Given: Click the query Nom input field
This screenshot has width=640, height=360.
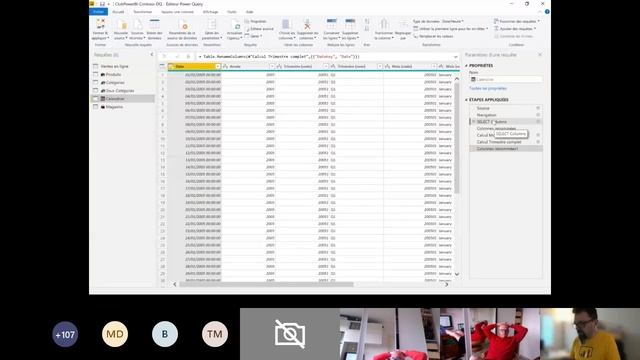Looking at the screenshot, I should 506,80.
